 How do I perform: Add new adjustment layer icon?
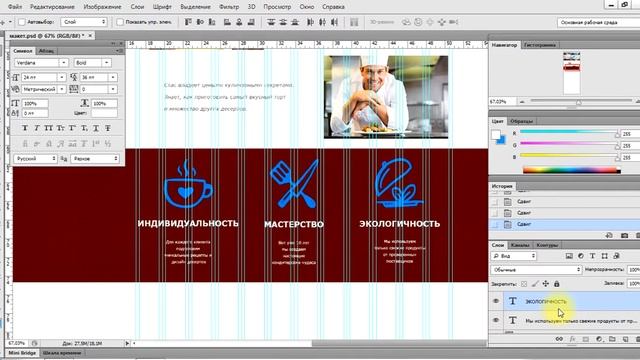[x=599, y=339]
